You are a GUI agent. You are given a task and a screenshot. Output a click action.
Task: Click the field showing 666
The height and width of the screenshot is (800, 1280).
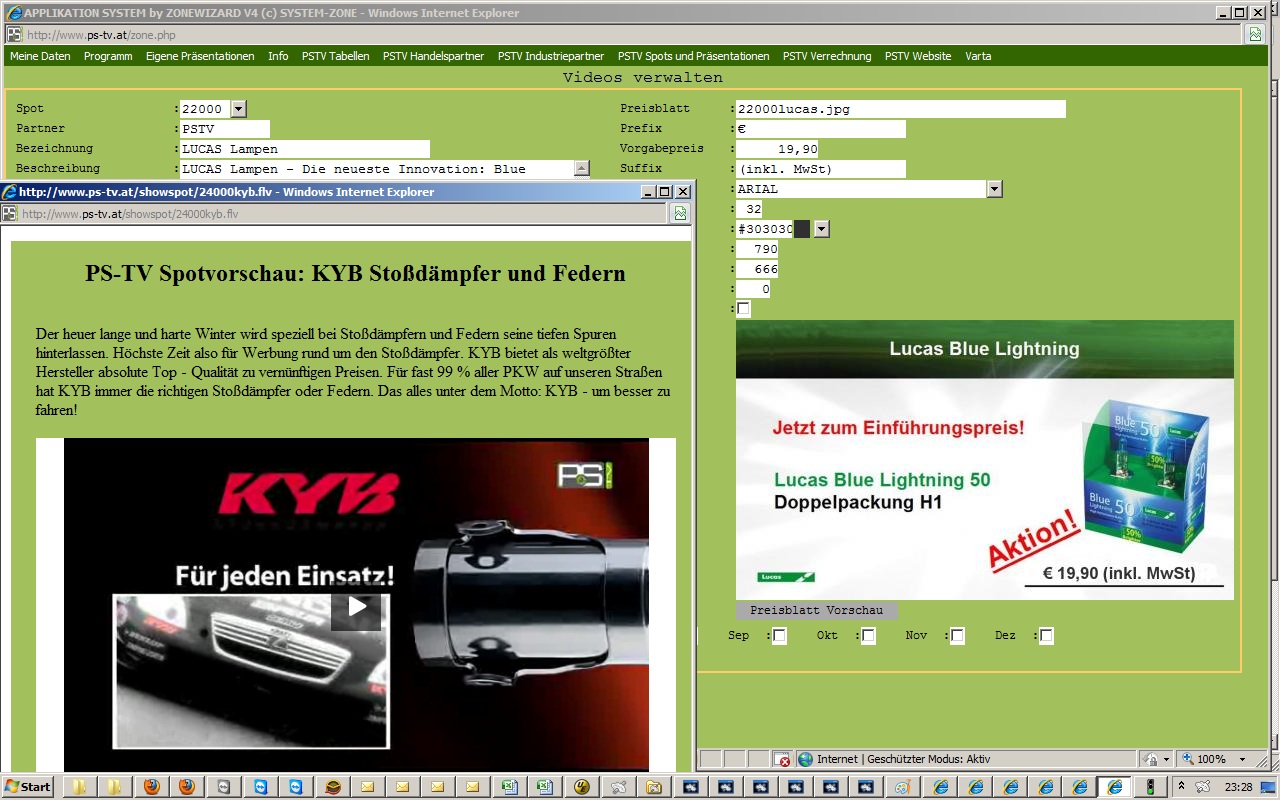[x=757, y=269]
